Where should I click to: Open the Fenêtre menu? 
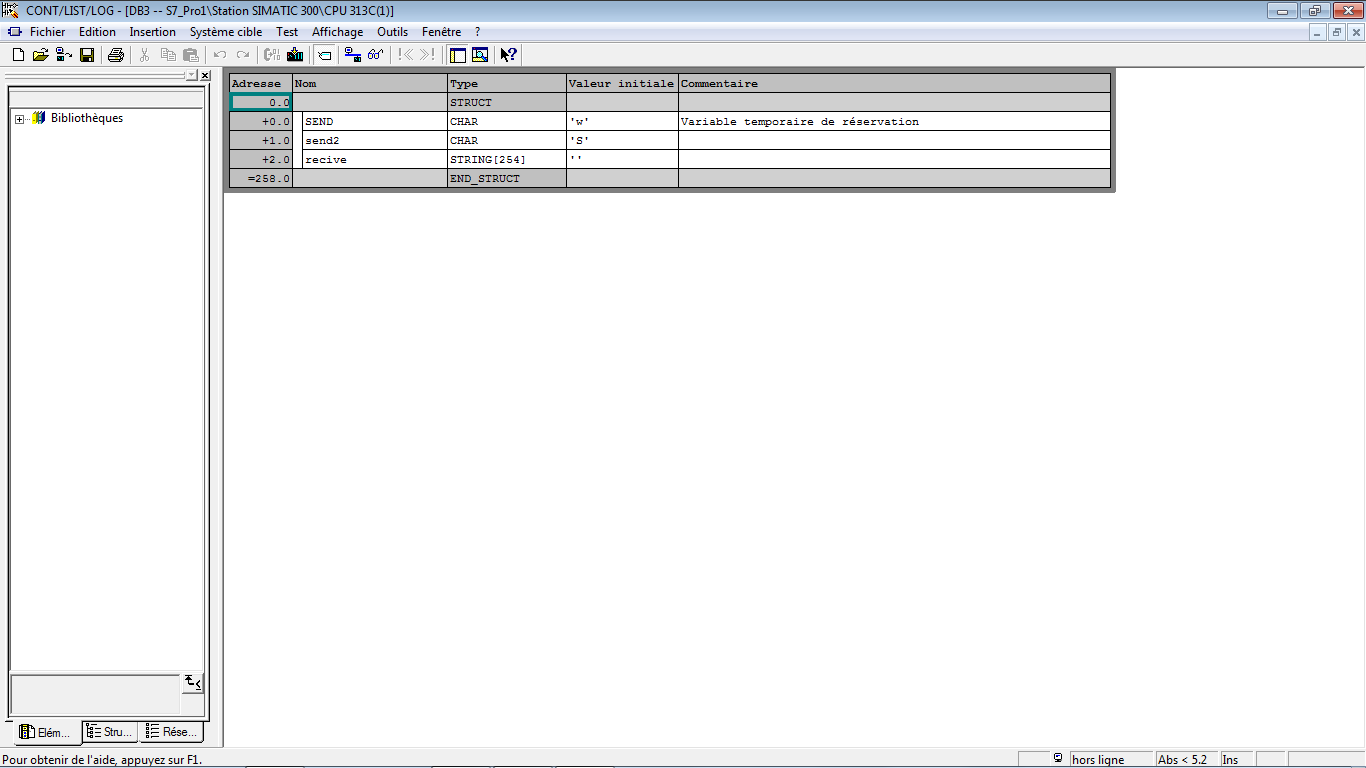point(442,32)
